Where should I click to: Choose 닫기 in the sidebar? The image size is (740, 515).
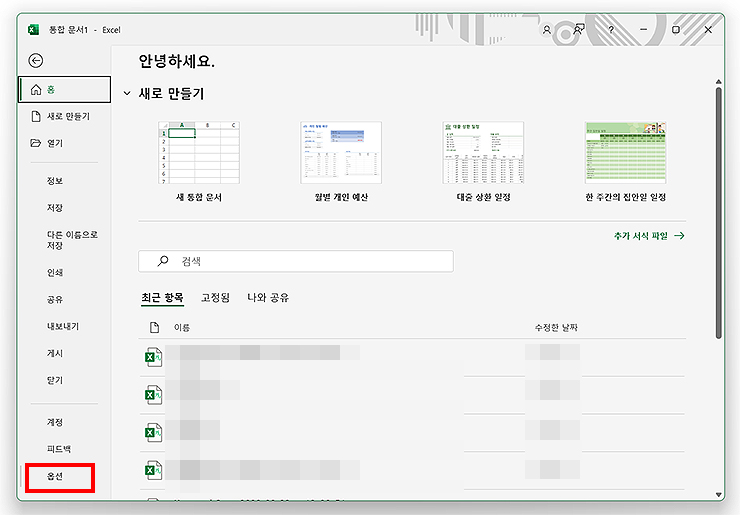55,380
